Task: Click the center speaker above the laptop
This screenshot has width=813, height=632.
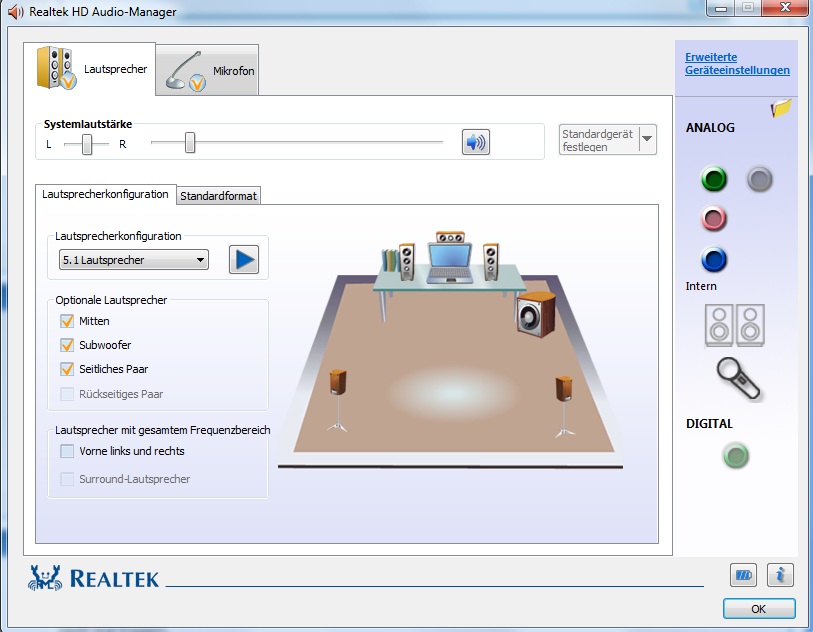Action: pos(450,237)
